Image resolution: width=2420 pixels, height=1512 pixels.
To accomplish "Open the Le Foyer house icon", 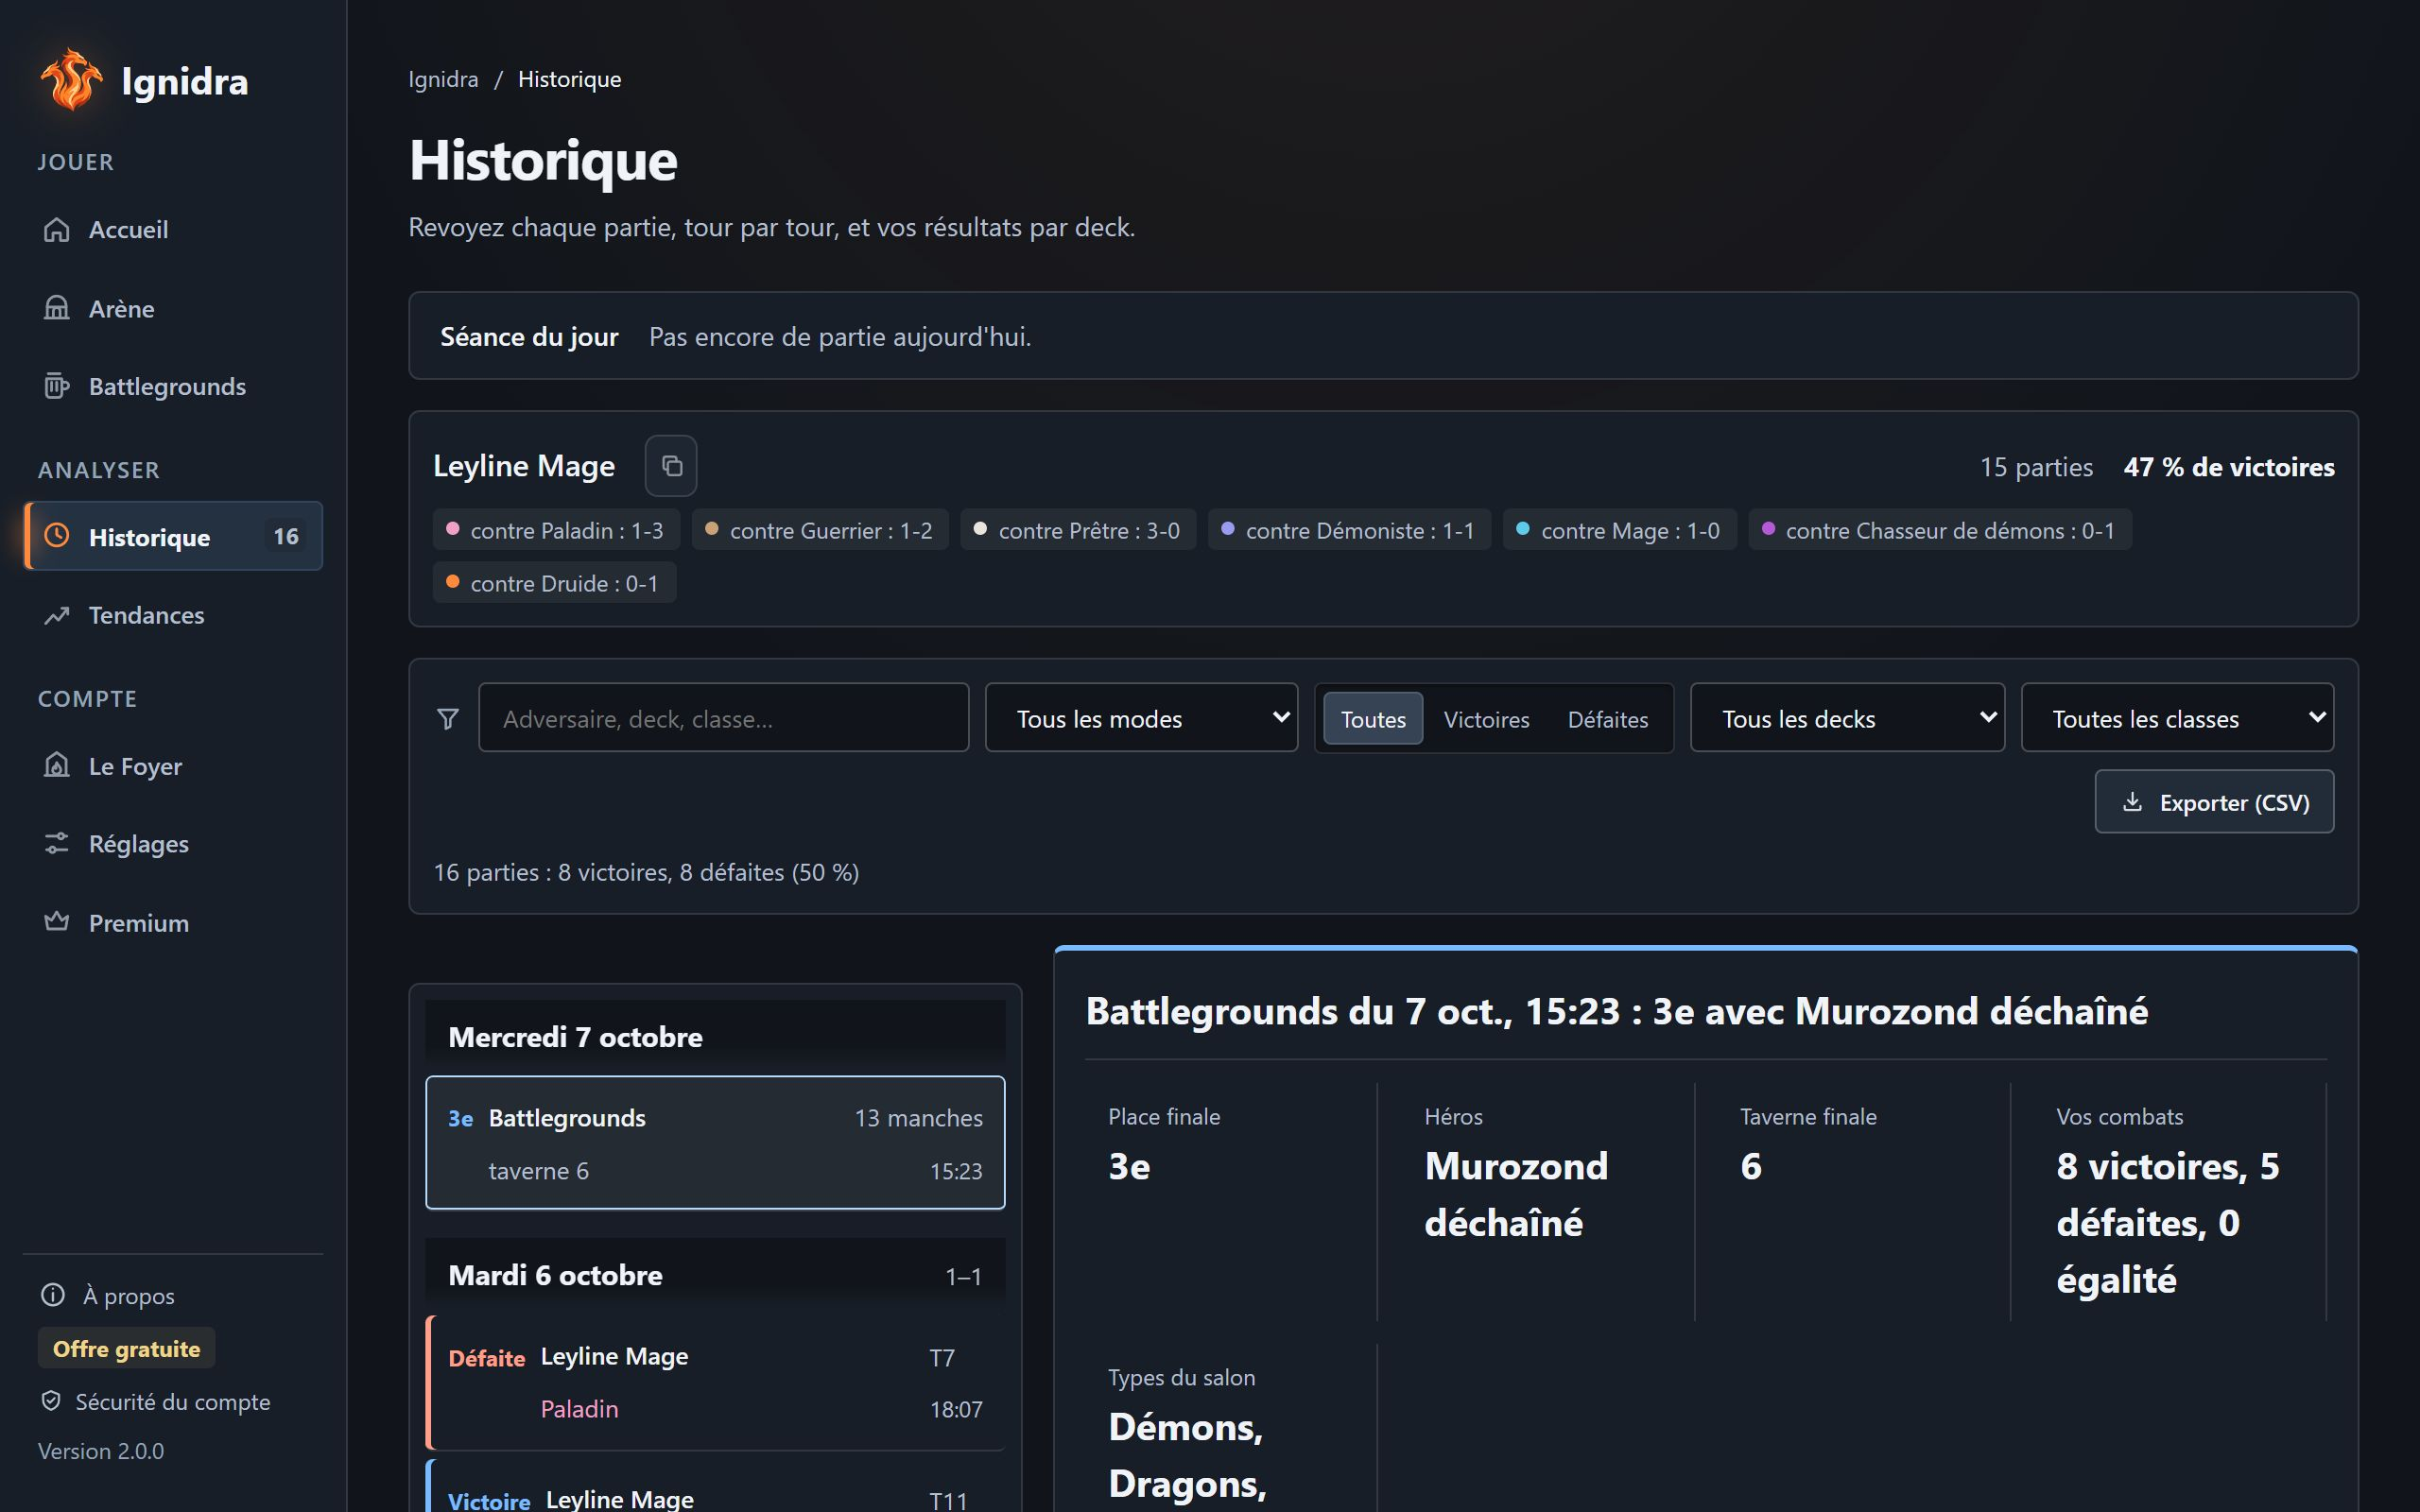I will pos(57,765).
